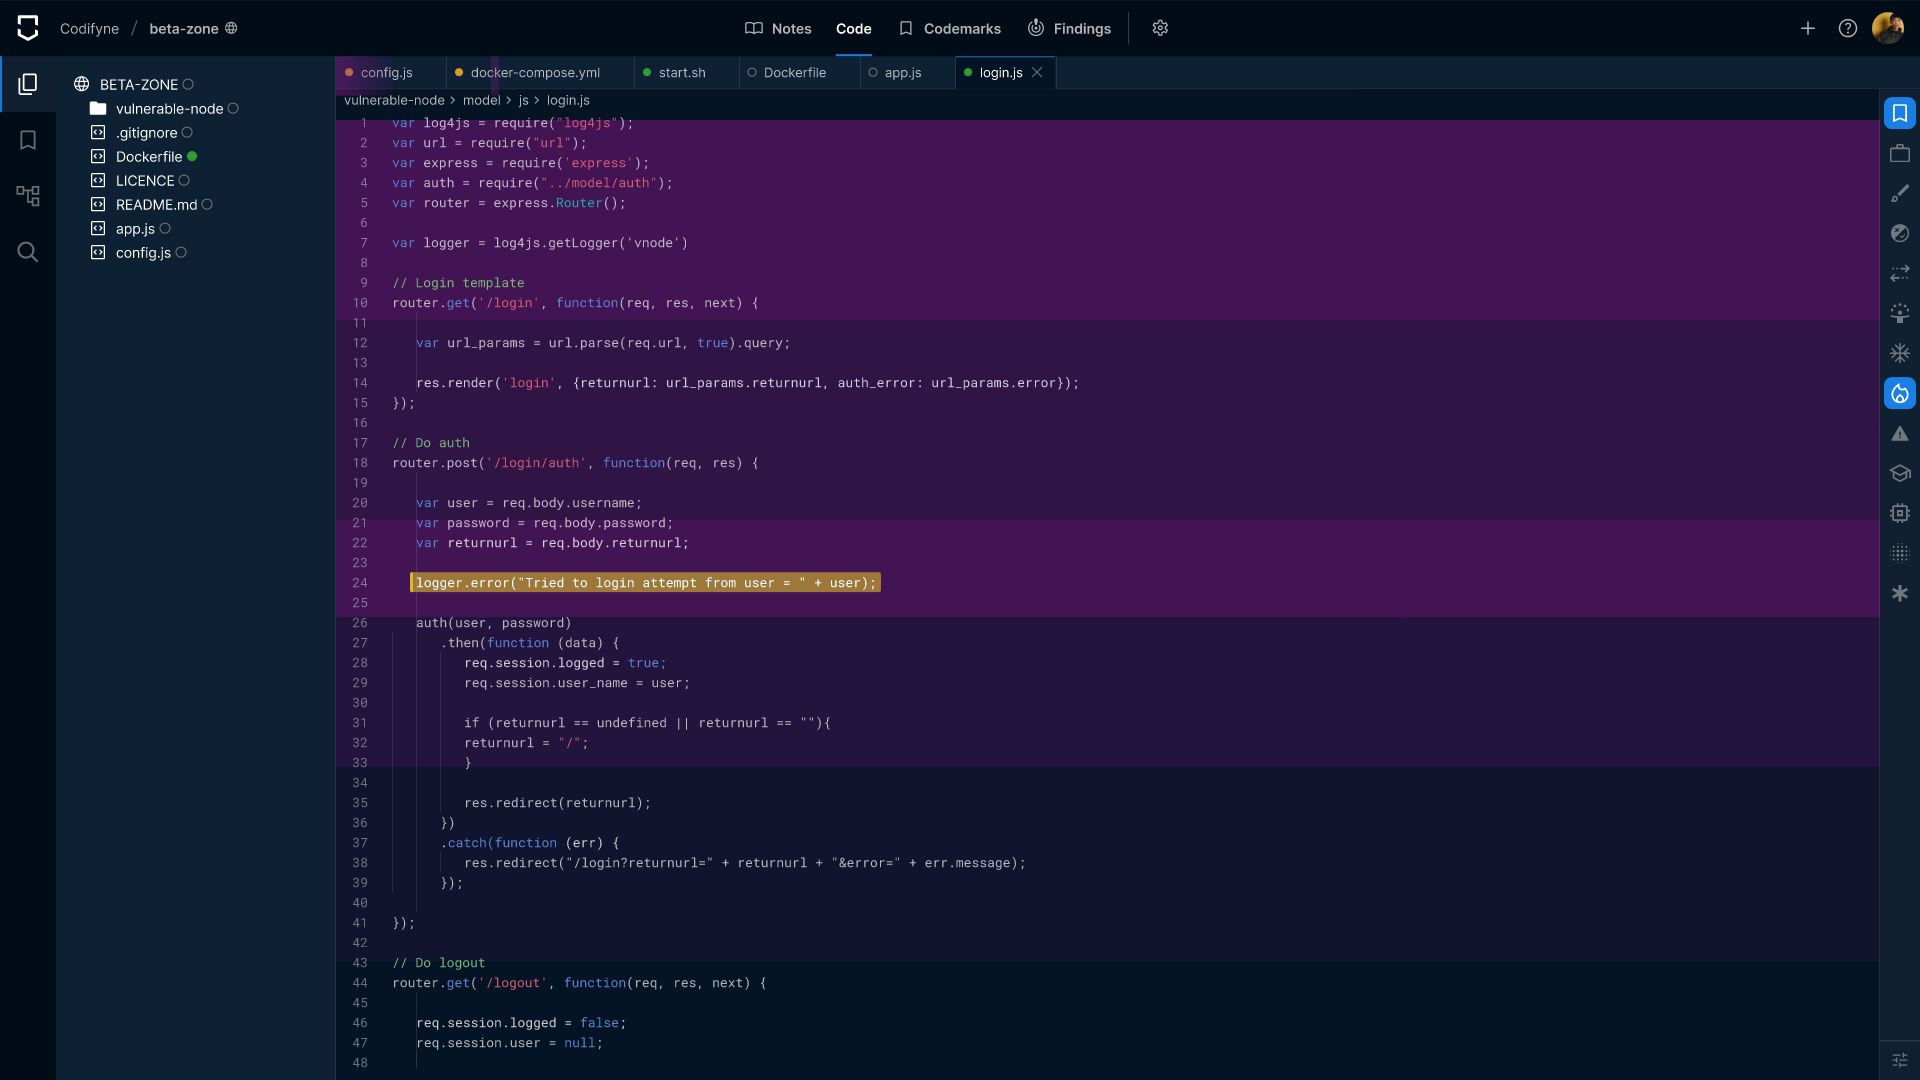Close the login.js tab
1920x1080 pixels.
(1037, 72)
